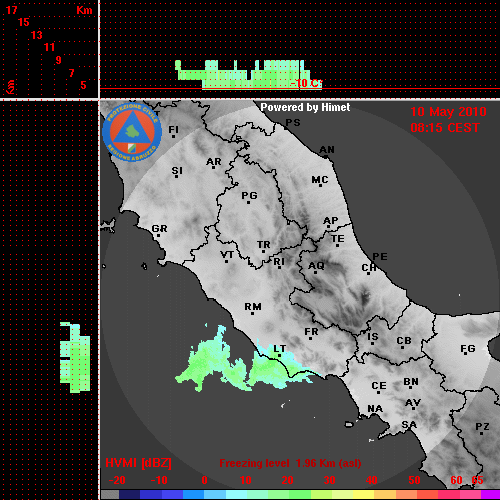Click the green echo in top cross-section

coord(248,75)
